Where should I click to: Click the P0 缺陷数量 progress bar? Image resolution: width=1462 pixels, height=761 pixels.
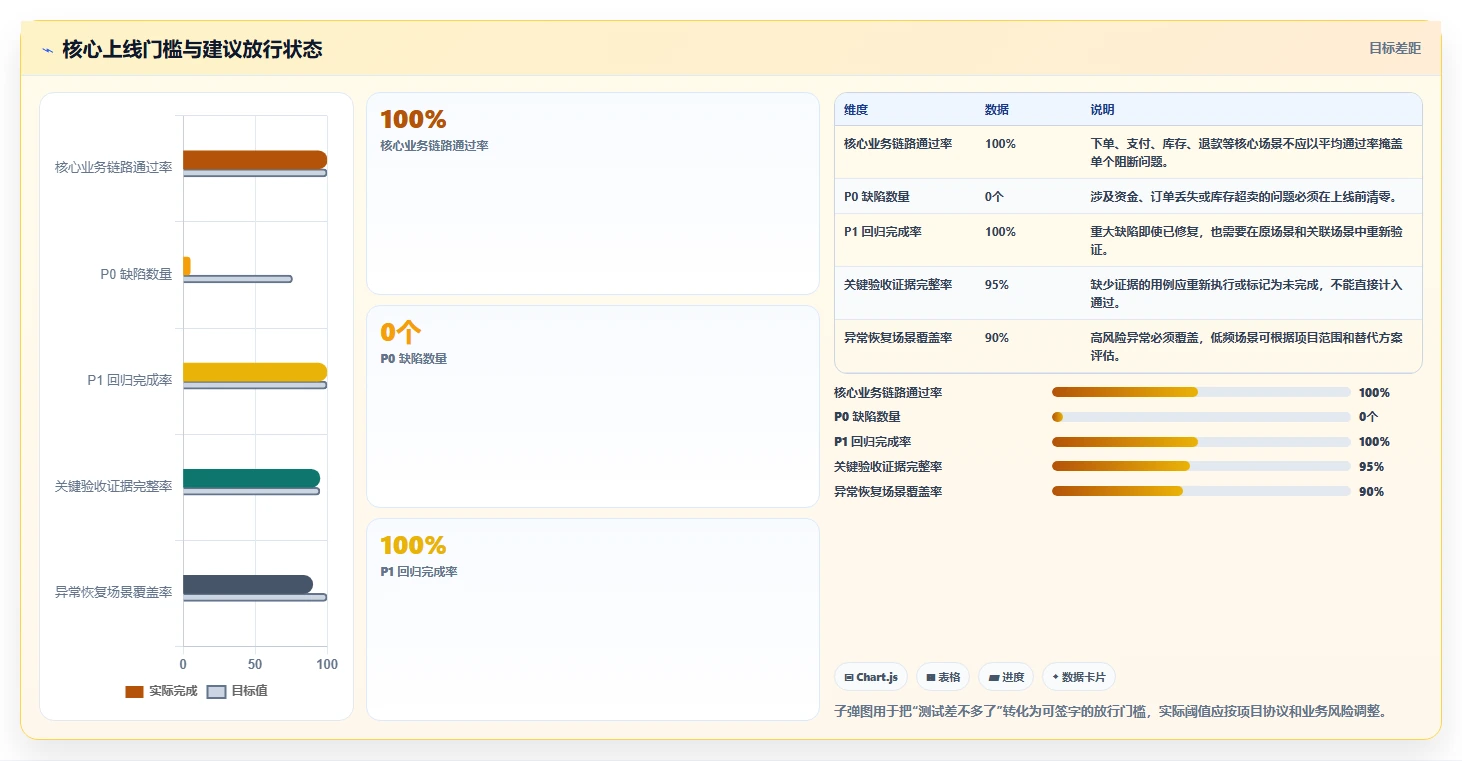(1201, 417)
